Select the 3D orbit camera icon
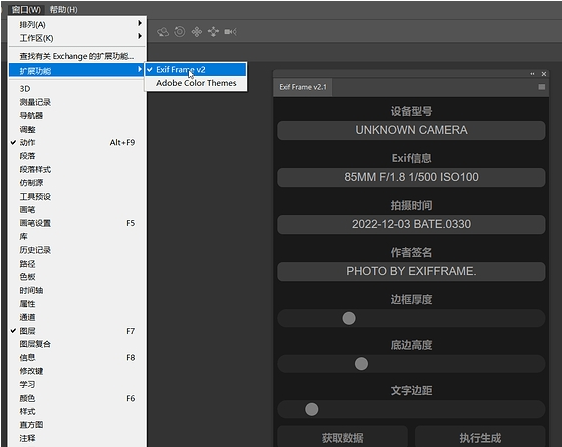This screenshot has width=562, height=447. 163,32
